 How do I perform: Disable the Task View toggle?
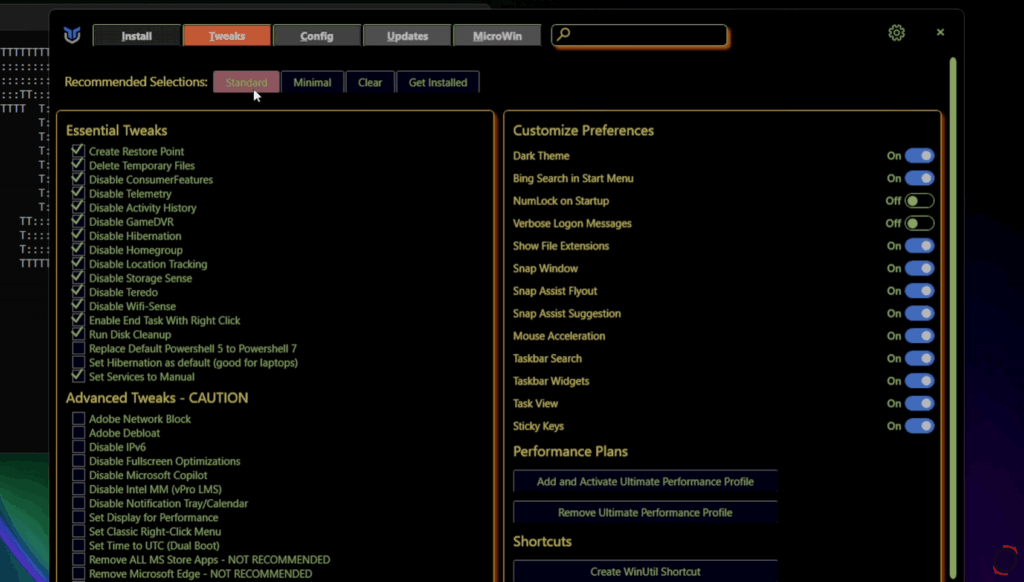[x=920, y=404]
